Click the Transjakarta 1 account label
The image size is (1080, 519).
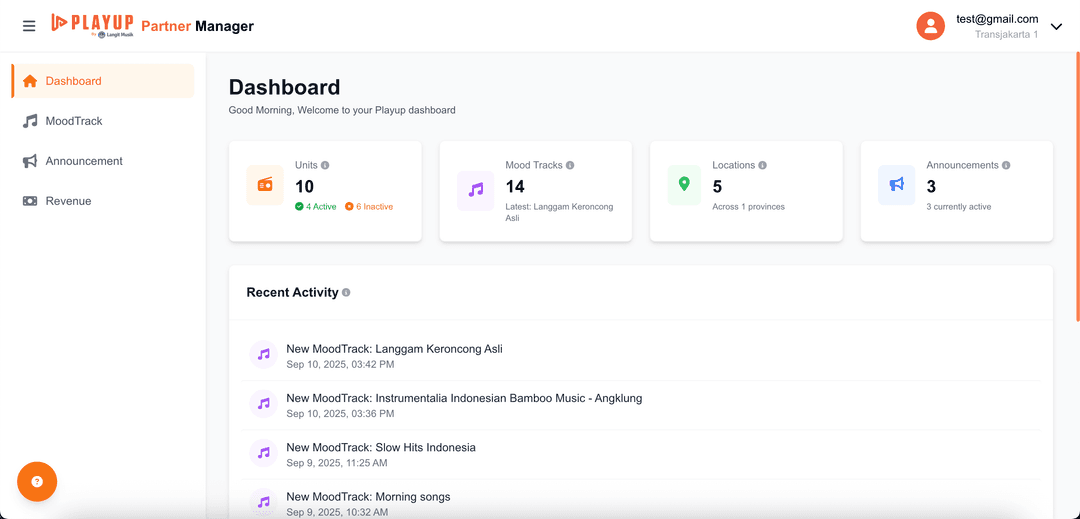pos(1006,34)
